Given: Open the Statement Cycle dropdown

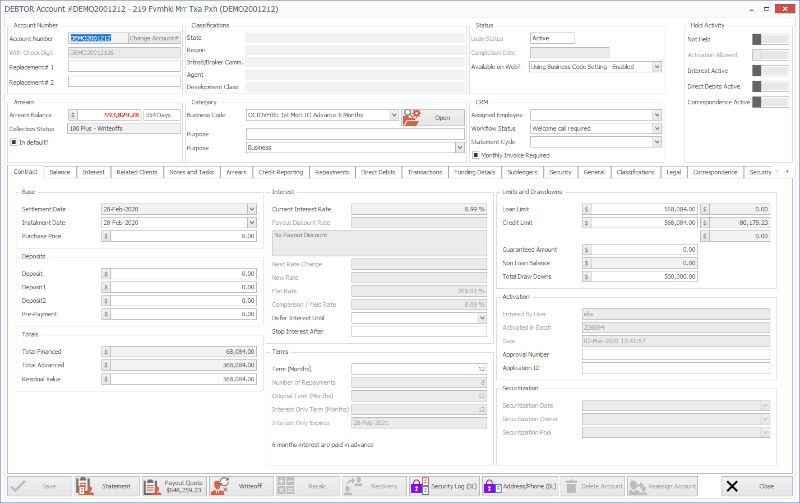Looking at the screenshot, I should [657, 142].
